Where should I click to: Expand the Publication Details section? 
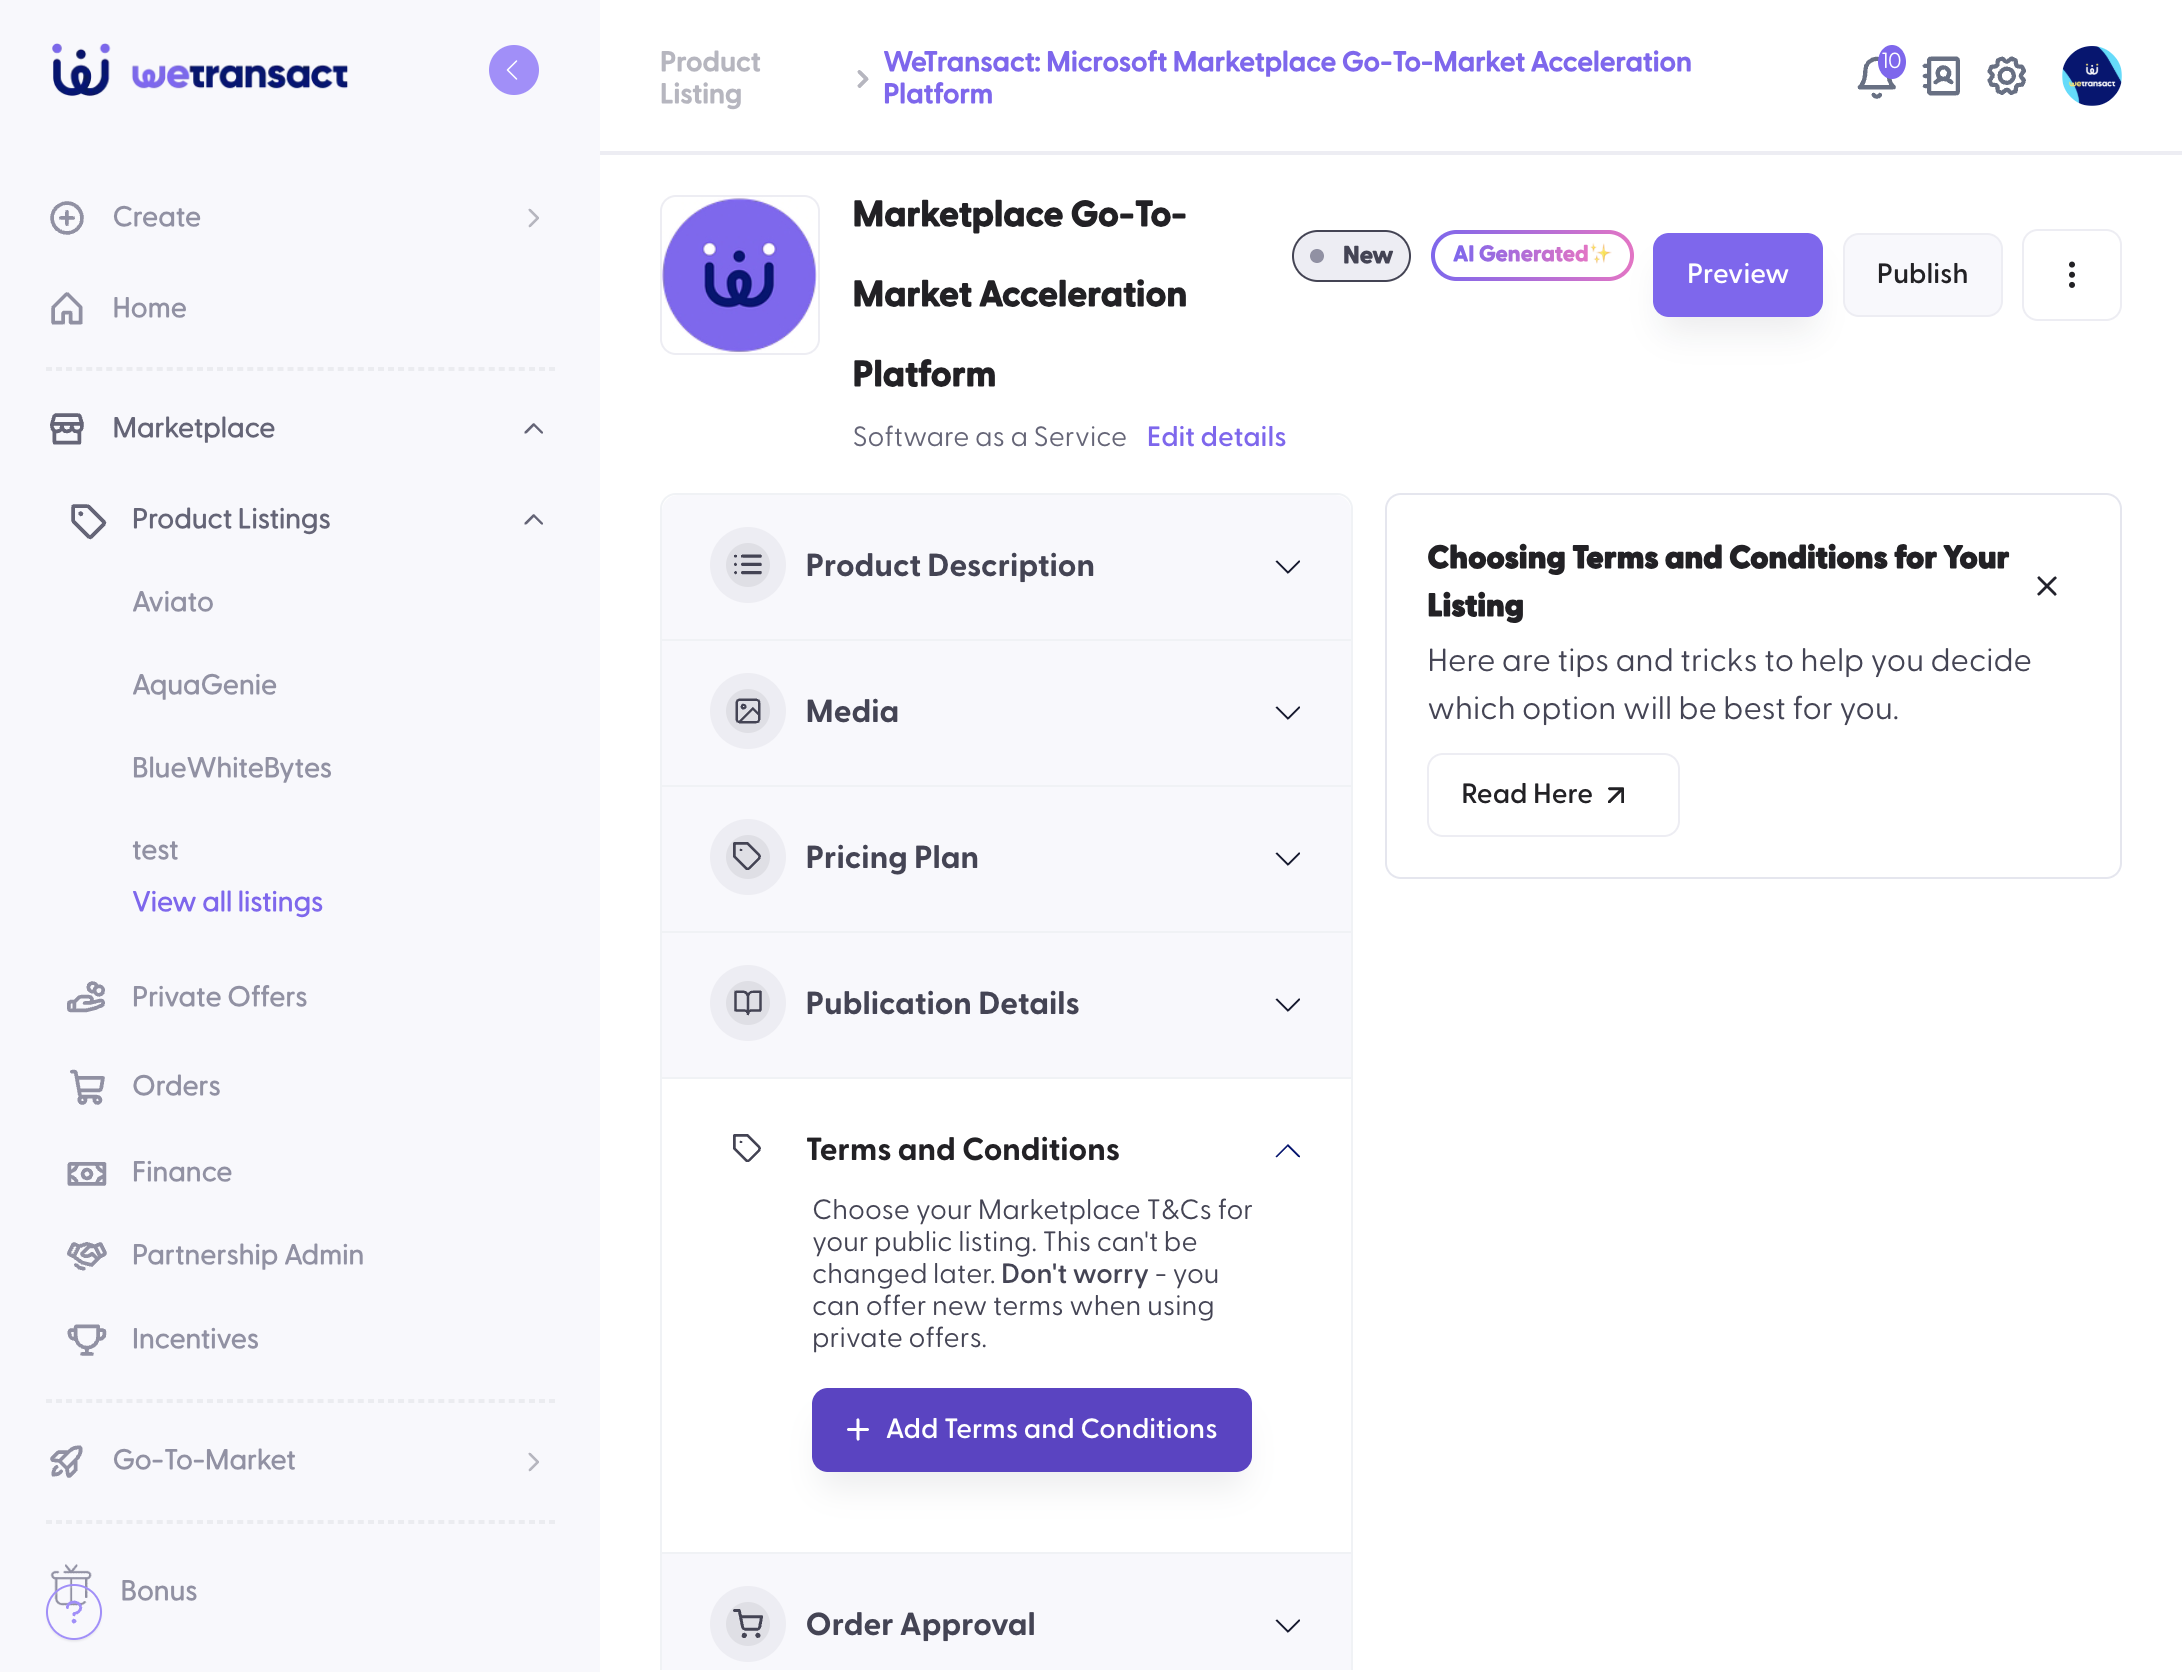click(x=1006, y=1004)
